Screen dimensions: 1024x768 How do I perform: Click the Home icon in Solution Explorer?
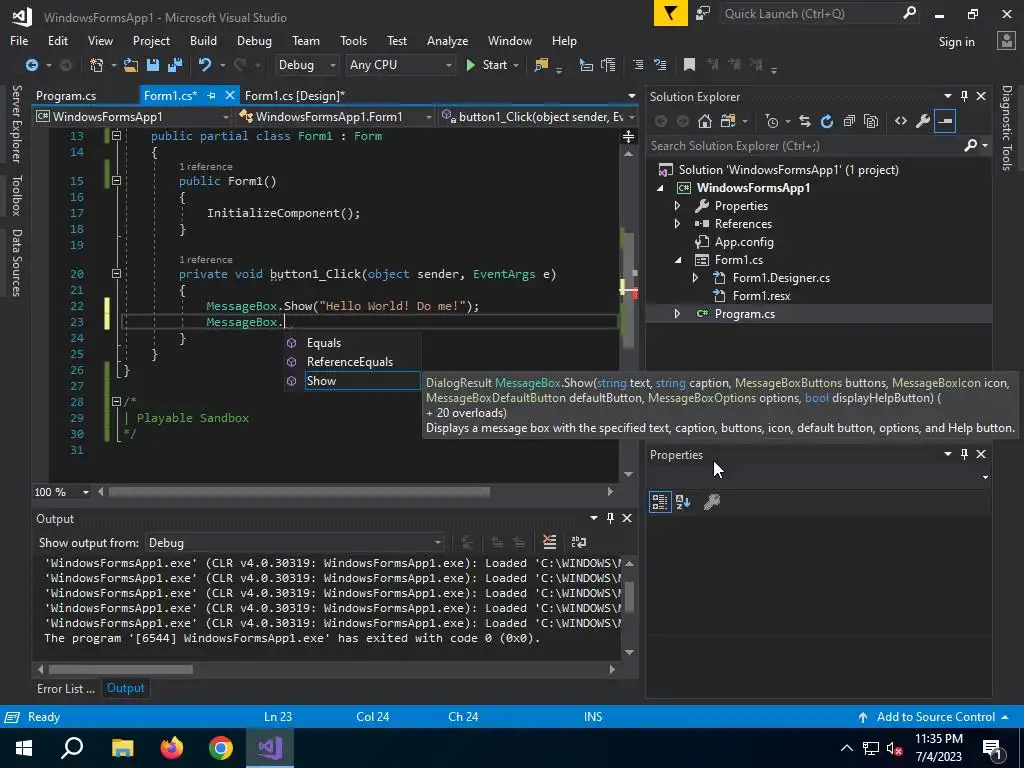pyautogui.click(x=705, y=121)
